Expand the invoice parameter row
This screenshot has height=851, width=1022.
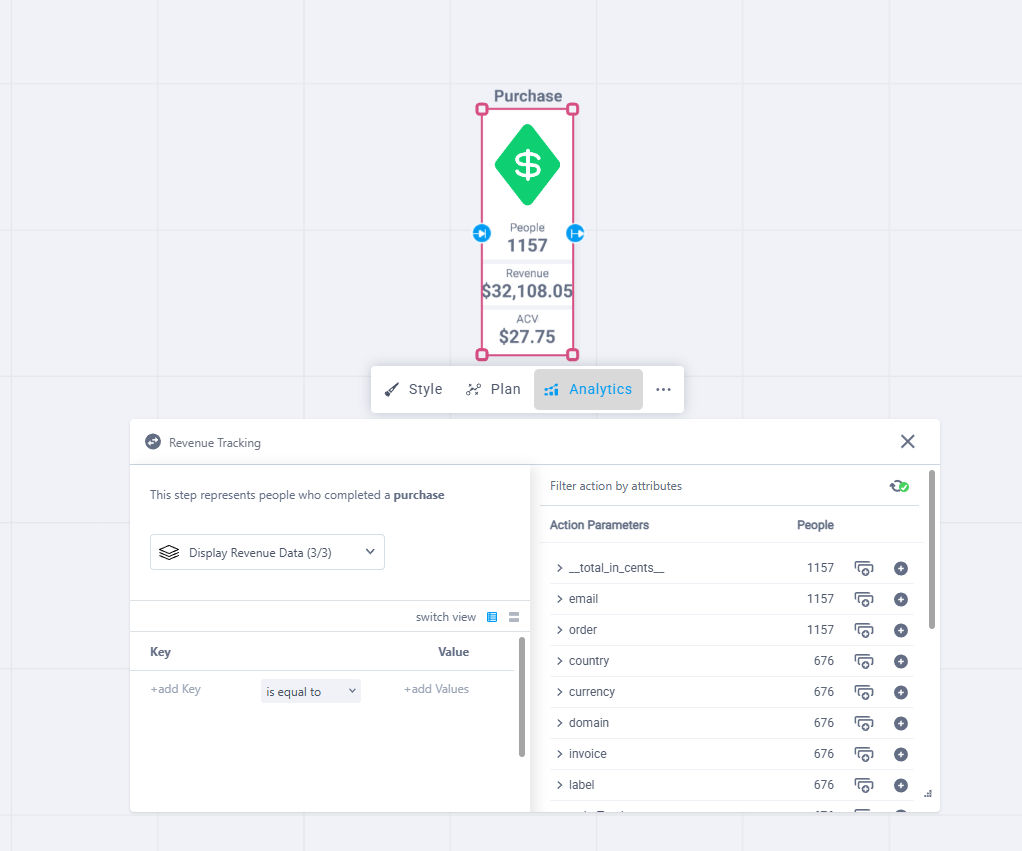(559, 754)
